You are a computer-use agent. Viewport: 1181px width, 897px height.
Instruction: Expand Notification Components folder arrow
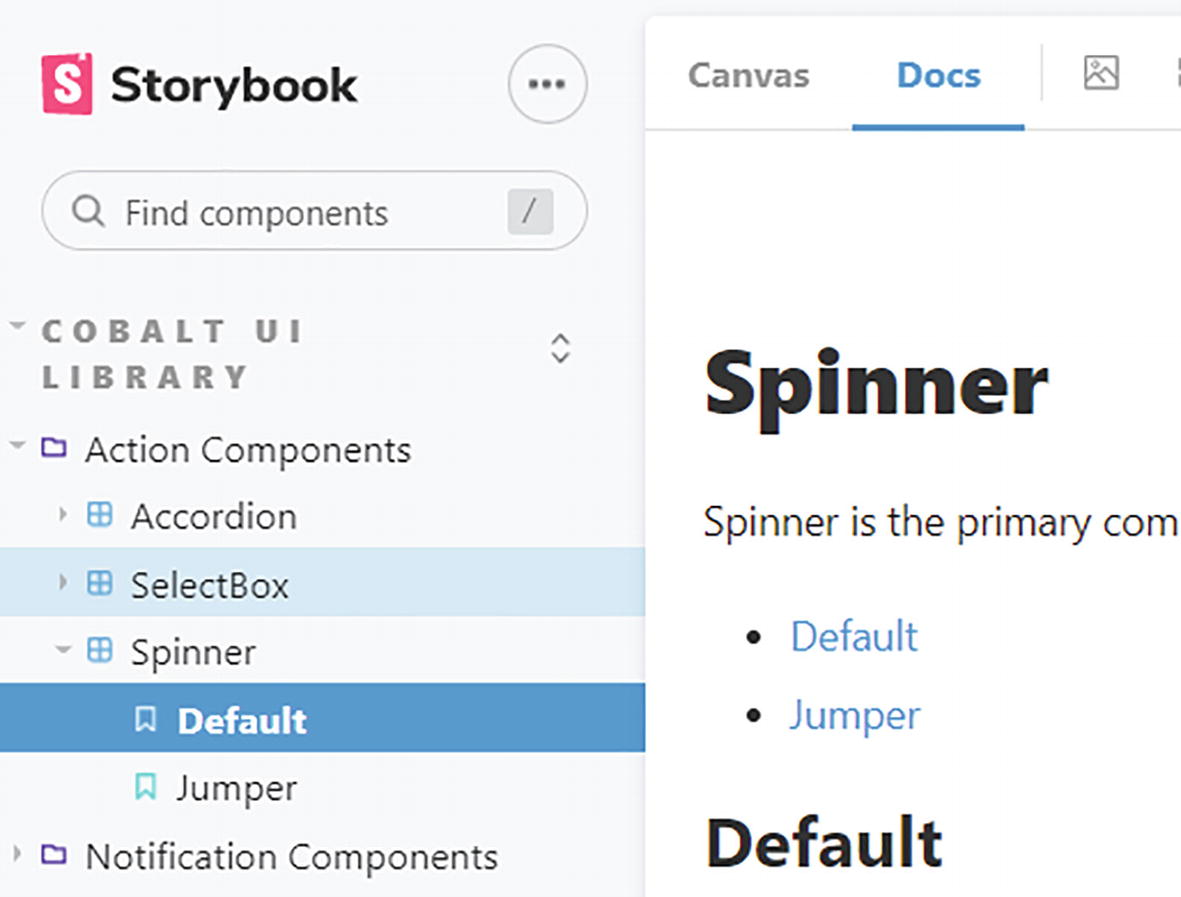pyautogui.click(x=17, y=855)
